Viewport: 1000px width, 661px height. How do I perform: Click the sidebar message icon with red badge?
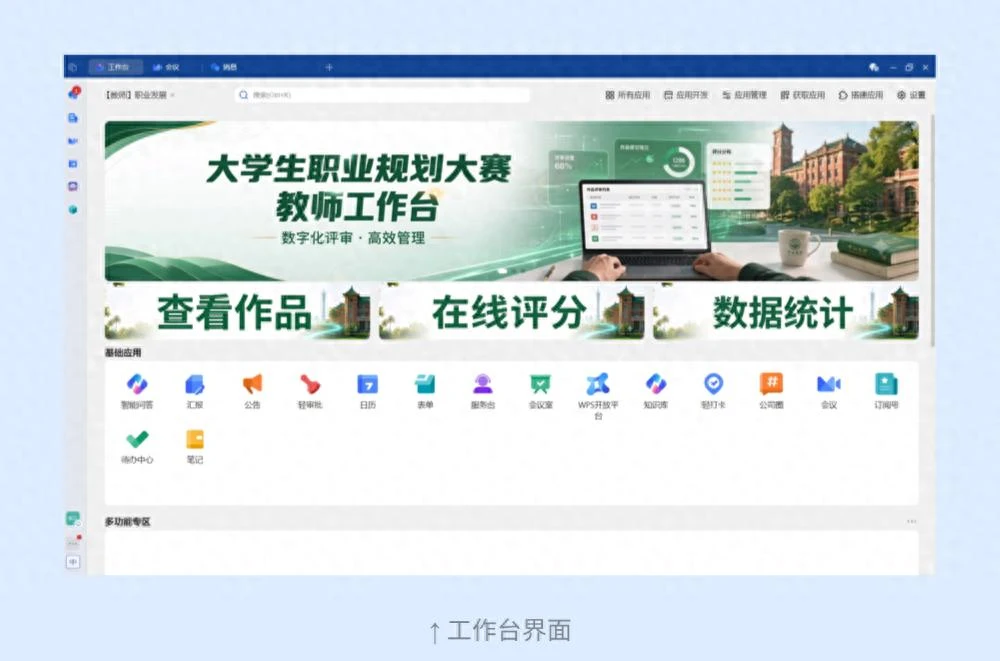[x=73, y=94]
